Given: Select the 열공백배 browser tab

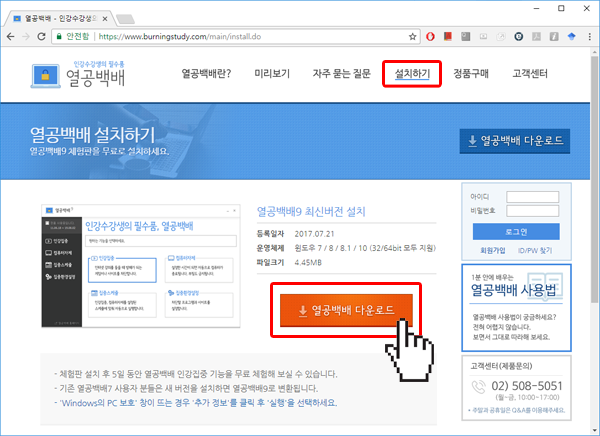Looking at the screenshot, I should [57, 18].
